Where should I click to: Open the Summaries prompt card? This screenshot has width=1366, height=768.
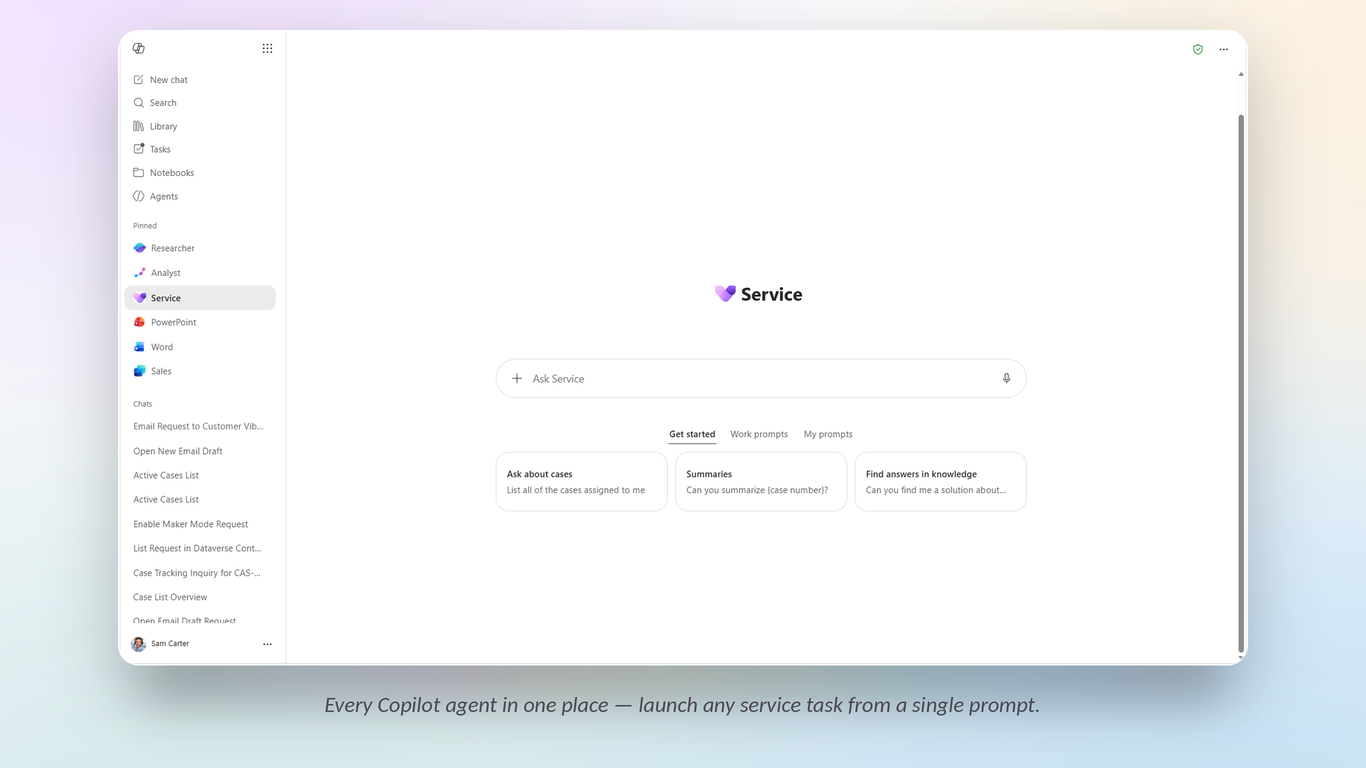pyautogui.click(x=761, y=482)
